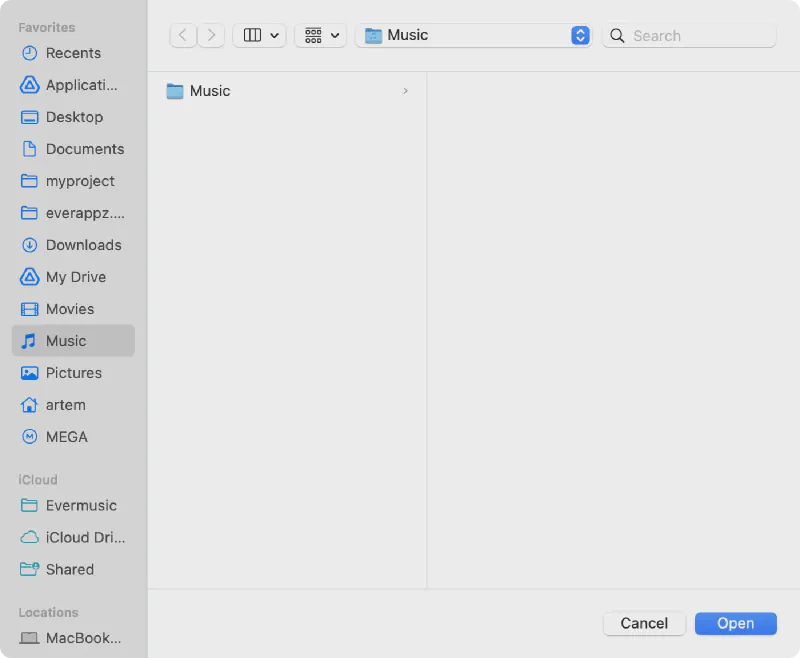Click the Cancel button
Viewport: 800px width, 658px height.
(x=644, y=623)
